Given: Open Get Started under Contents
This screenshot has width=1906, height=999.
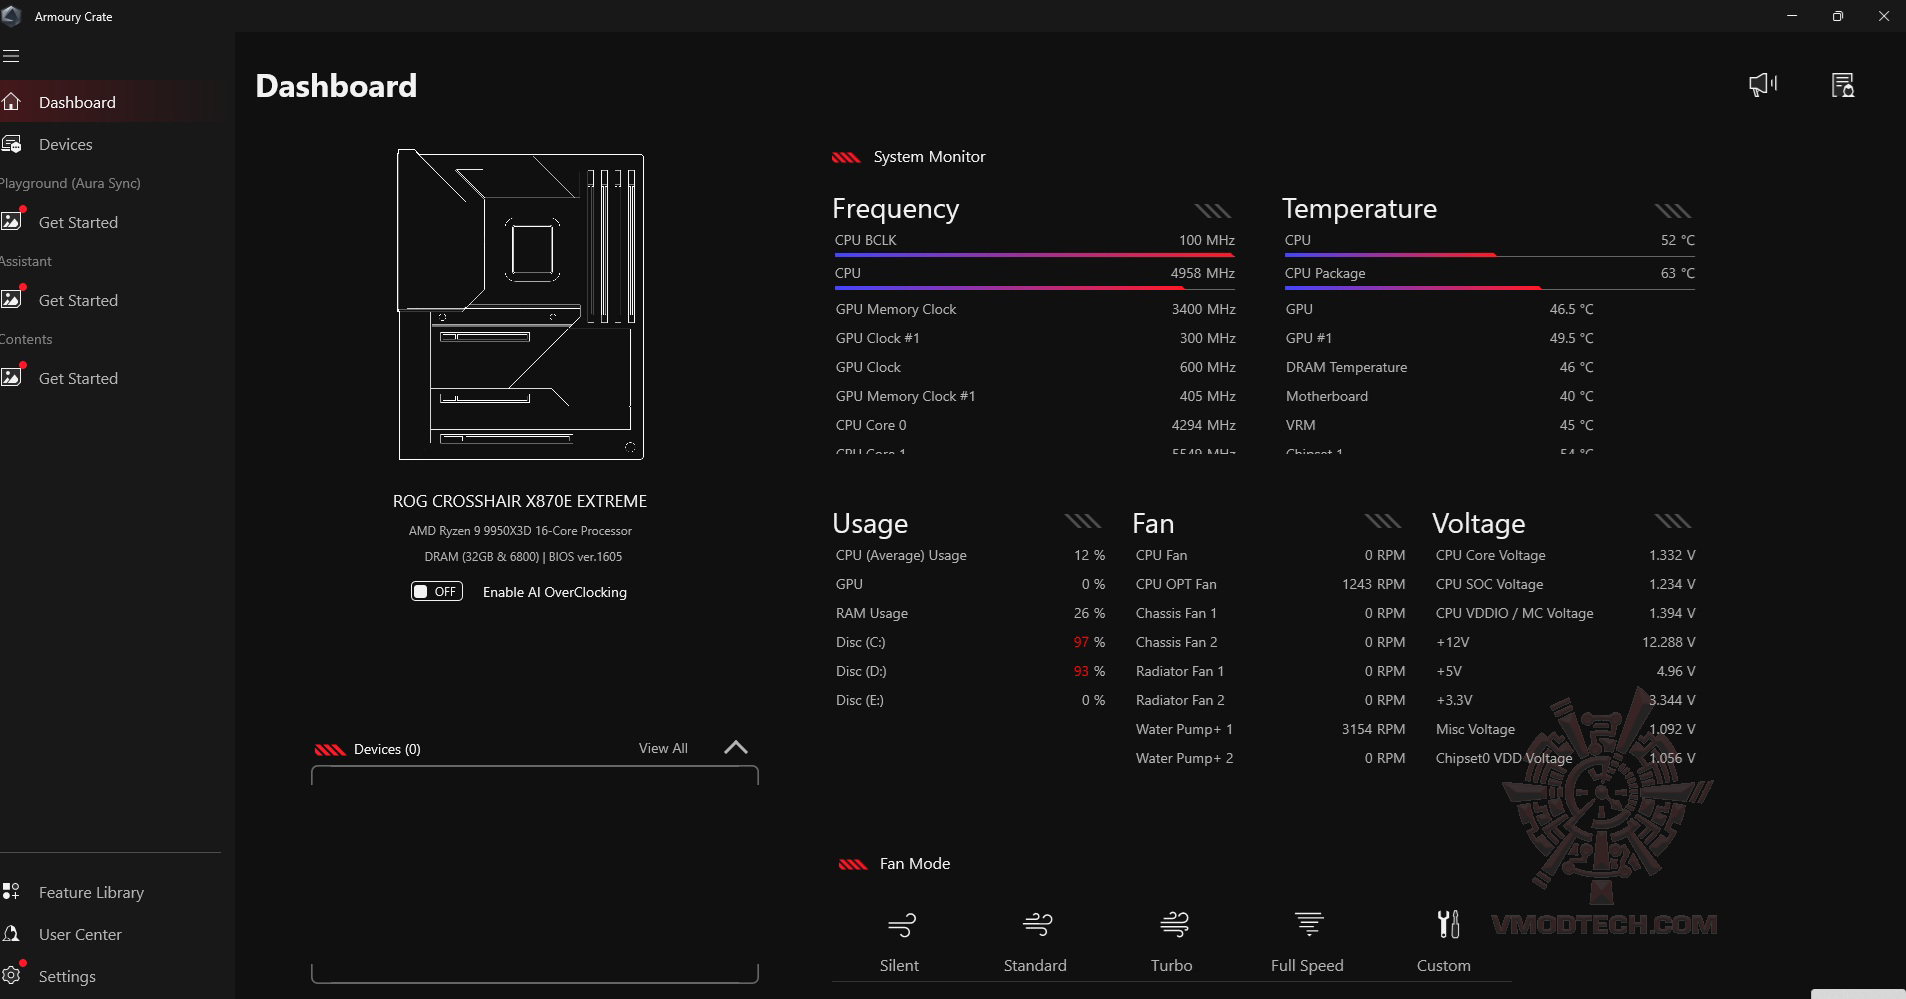Looking at the screenshot, I should point(78,378).
